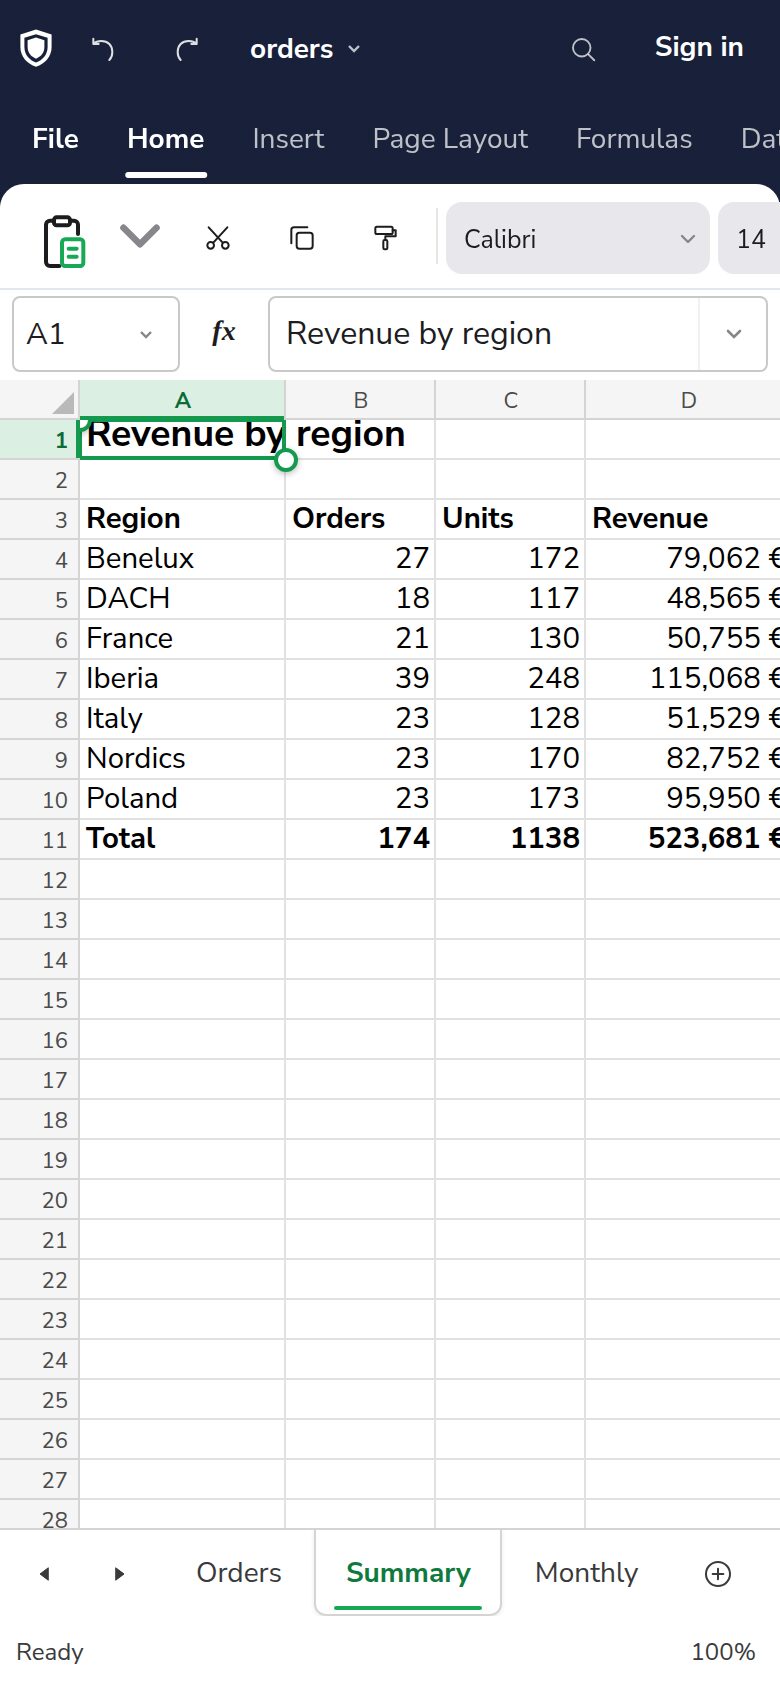Select row 3 header
Screen dimensions: 780x1688
40,520
